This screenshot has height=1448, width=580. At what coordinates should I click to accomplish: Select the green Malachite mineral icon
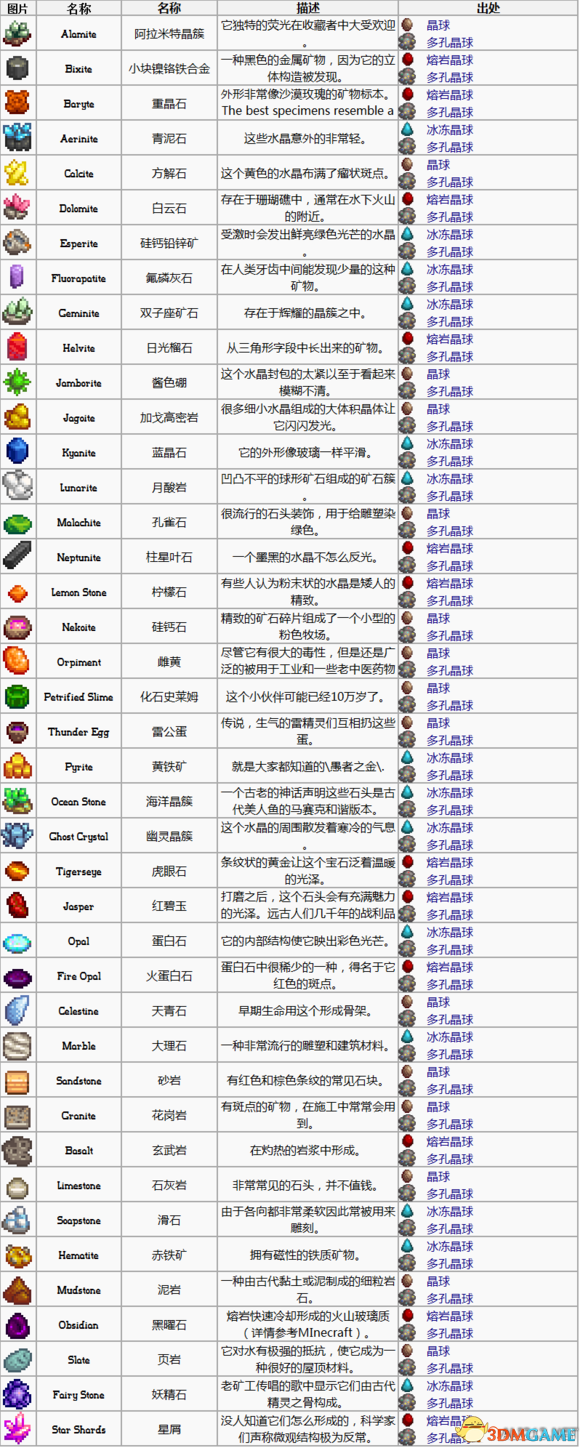[17, 522]
